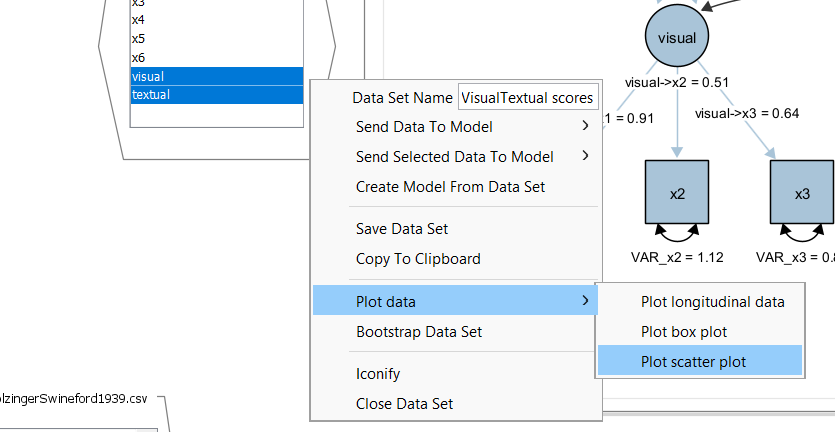The width and height of the screenshot is (835, 432).
Task: Choose Plot longitudinal data
Action: (712, 301)
